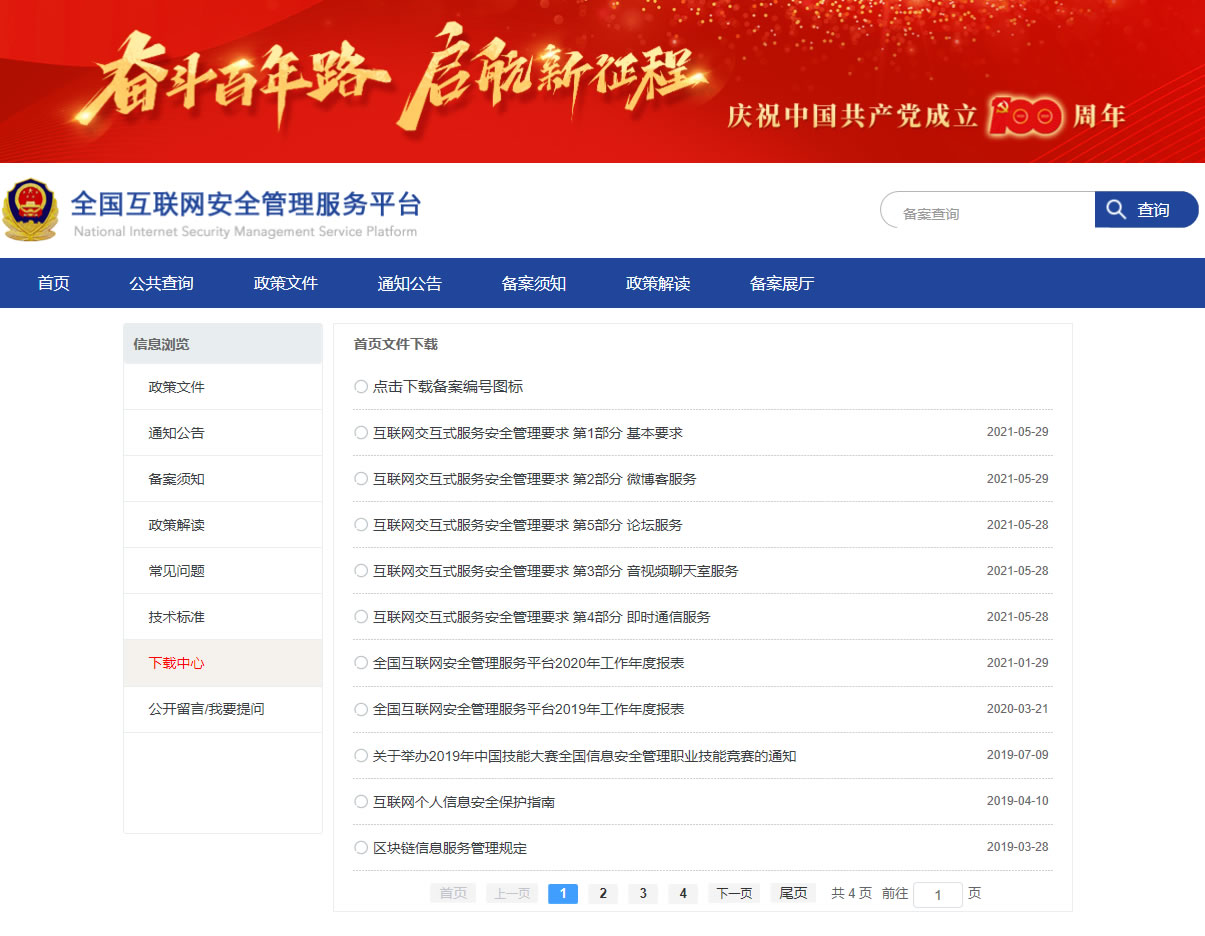Jump to last page with 尾页

pos(793,894)
